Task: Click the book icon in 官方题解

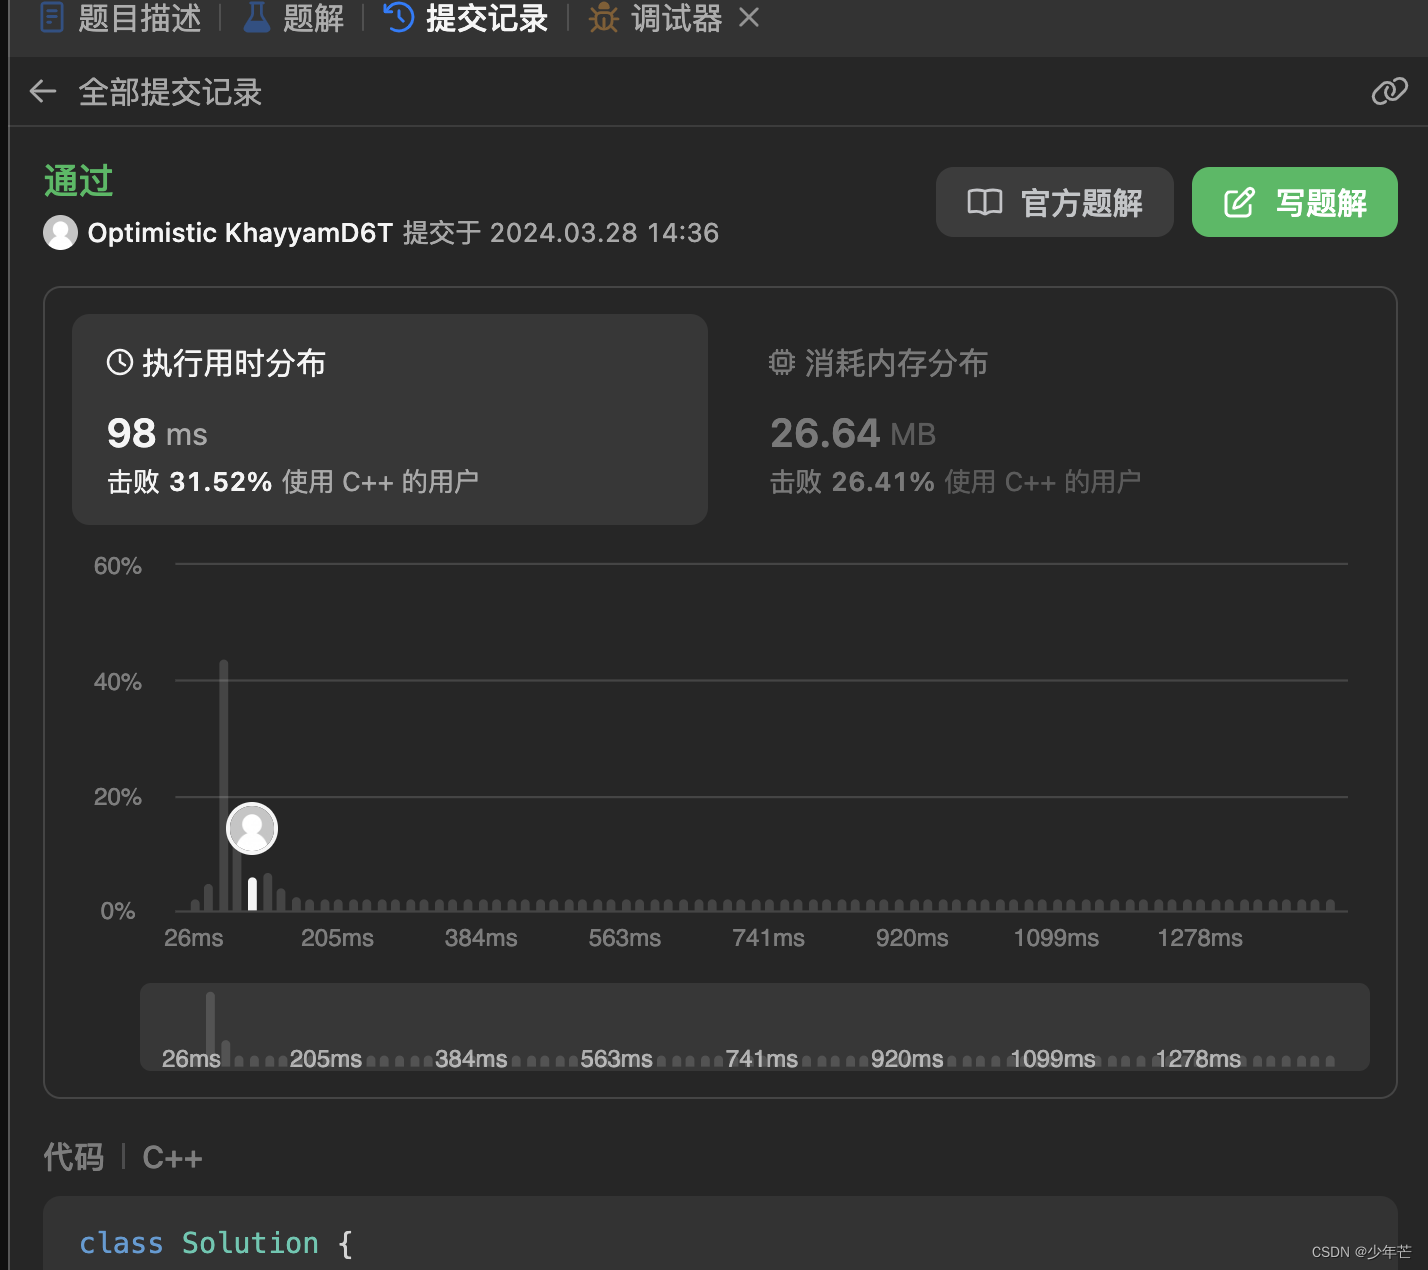Action: (x=985, y=202)
